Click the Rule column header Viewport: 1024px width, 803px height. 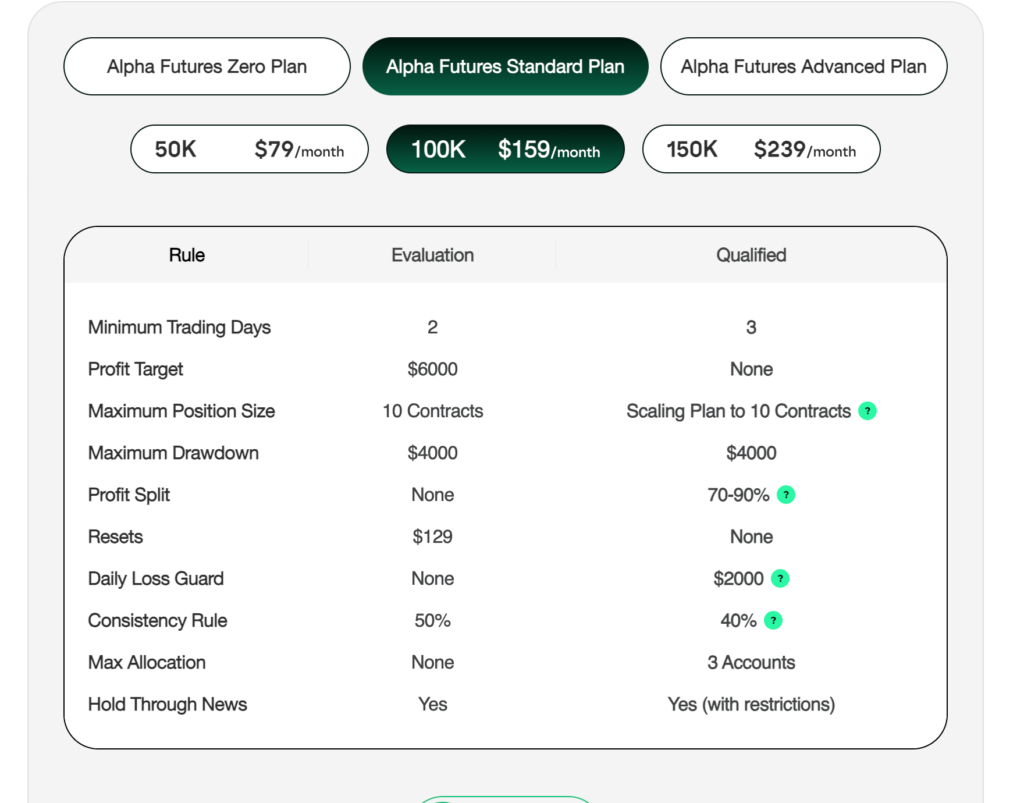[x=187, y=255]
